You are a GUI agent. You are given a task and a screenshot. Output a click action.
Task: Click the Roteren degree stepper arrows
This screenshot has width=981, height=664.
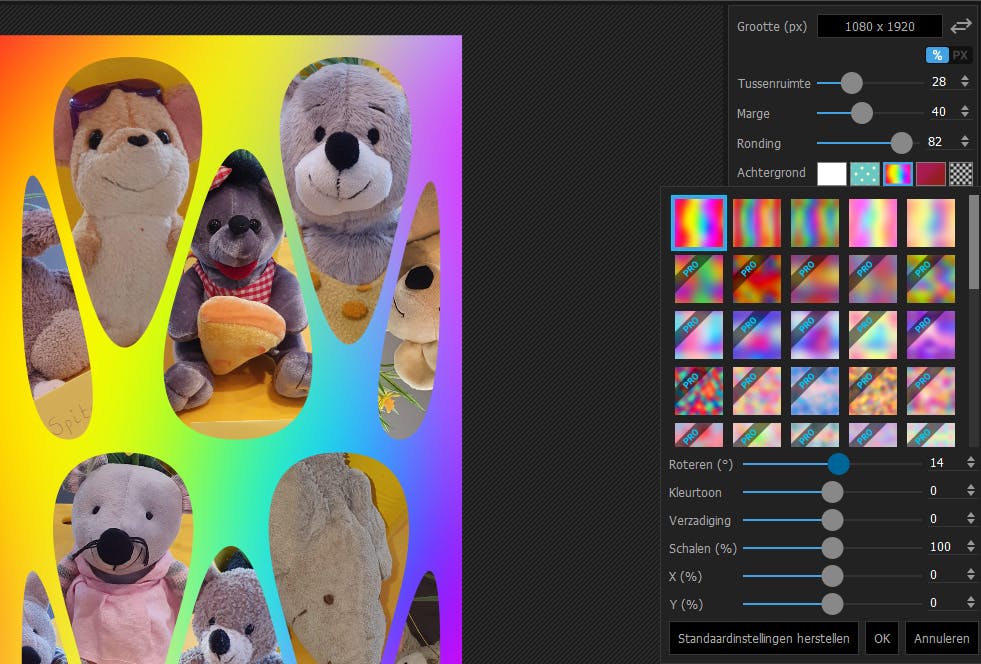pyautogui.click(x=970, y=462)
